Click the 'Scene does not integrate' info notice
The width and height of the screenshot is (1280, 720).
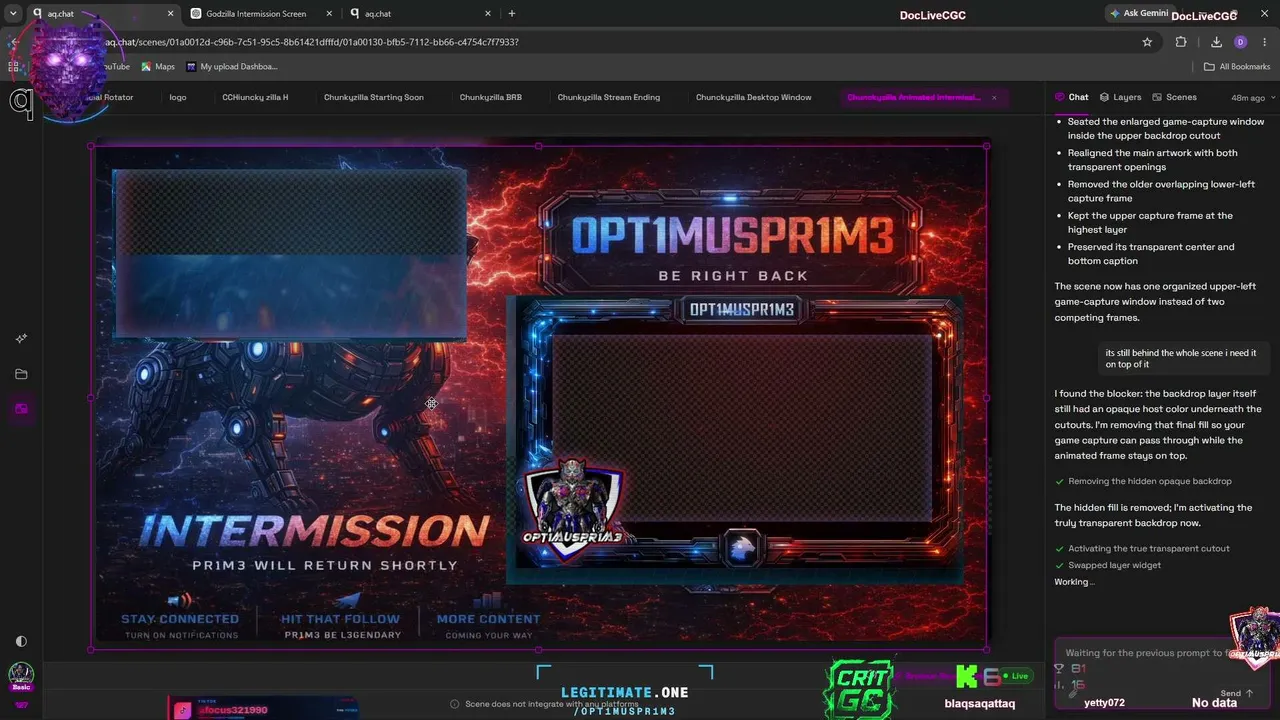point(545,704)
